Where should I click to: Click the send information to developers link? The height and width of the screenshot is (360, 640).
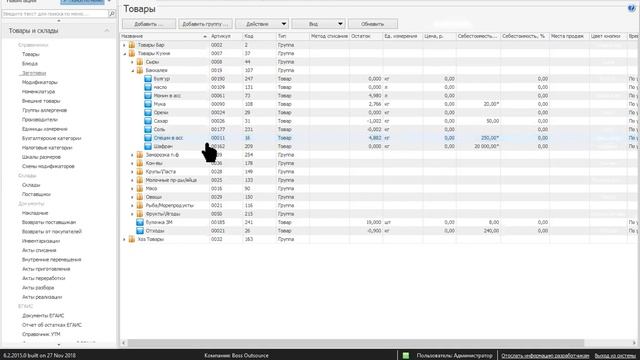click(545, 356)
